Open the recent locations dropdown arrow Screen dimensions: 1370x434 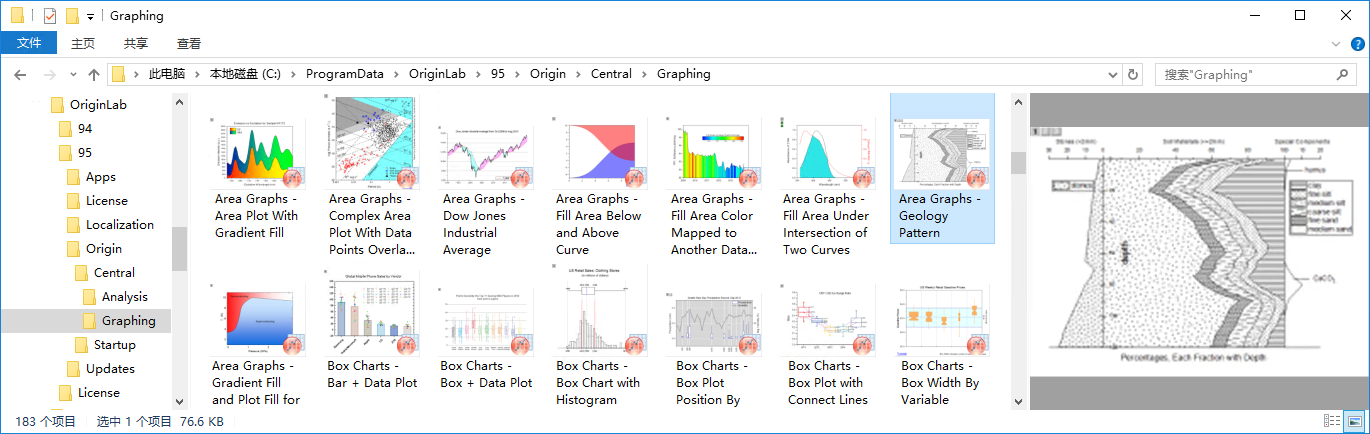tap(73, 74)
